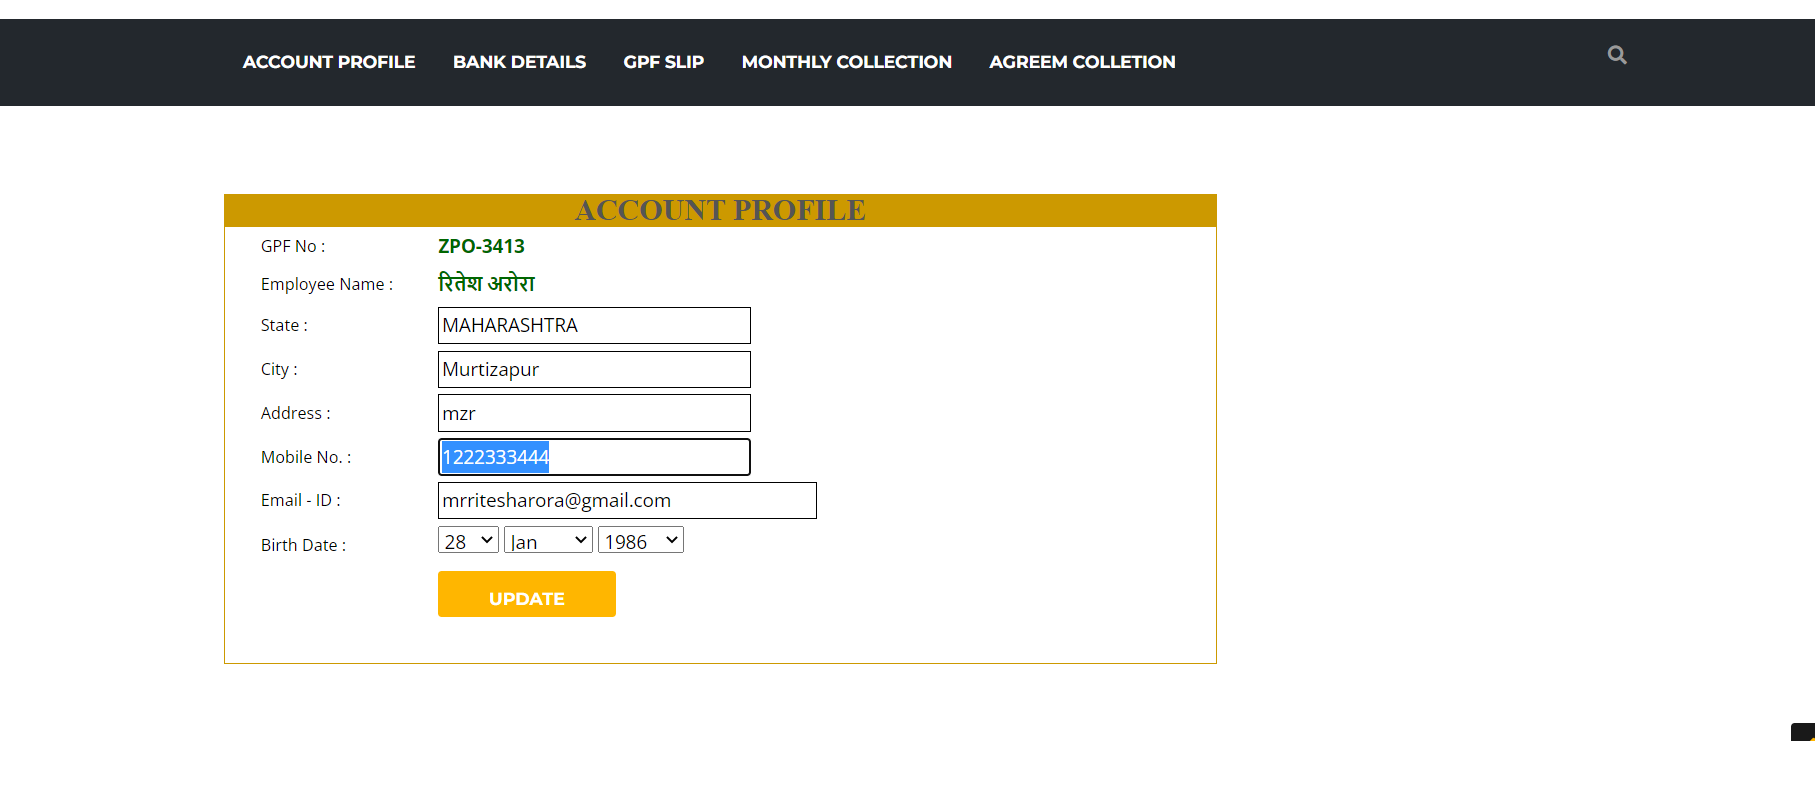
Task: Click into the Address field with mzr
Action: click(594, 413)
